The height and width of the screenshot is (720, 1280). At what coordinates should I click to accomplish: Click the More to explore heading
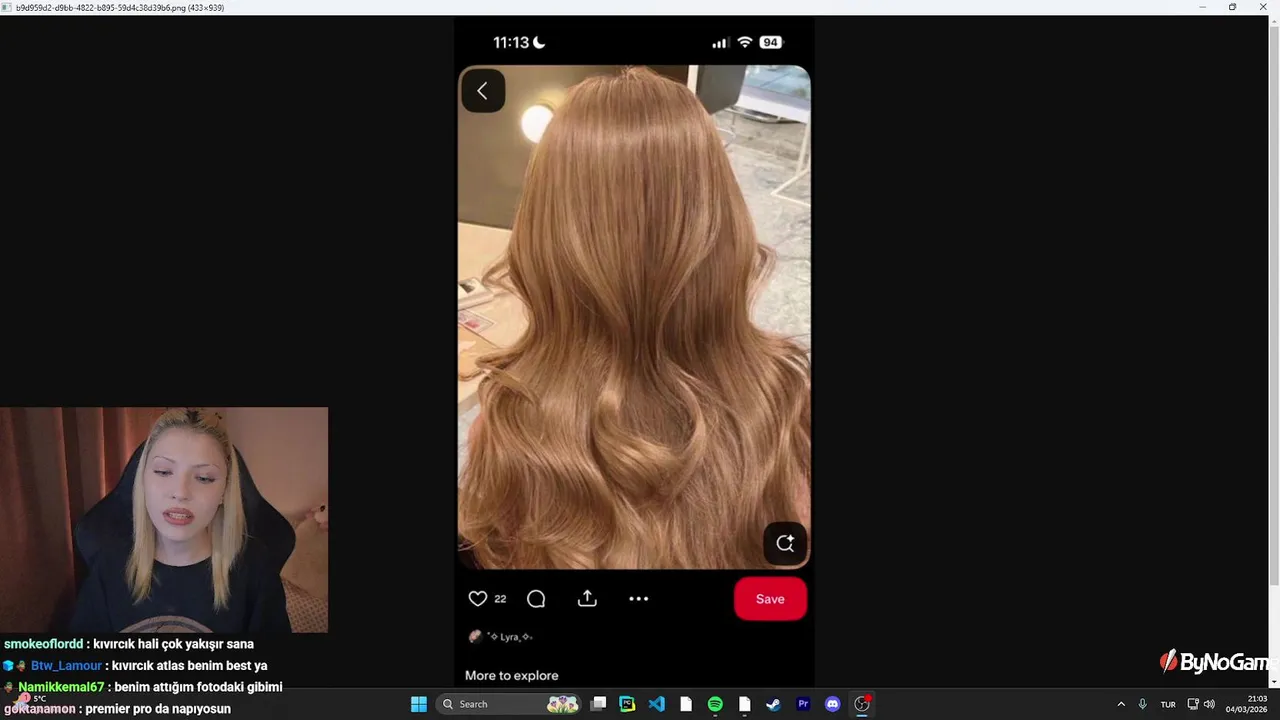512,675
